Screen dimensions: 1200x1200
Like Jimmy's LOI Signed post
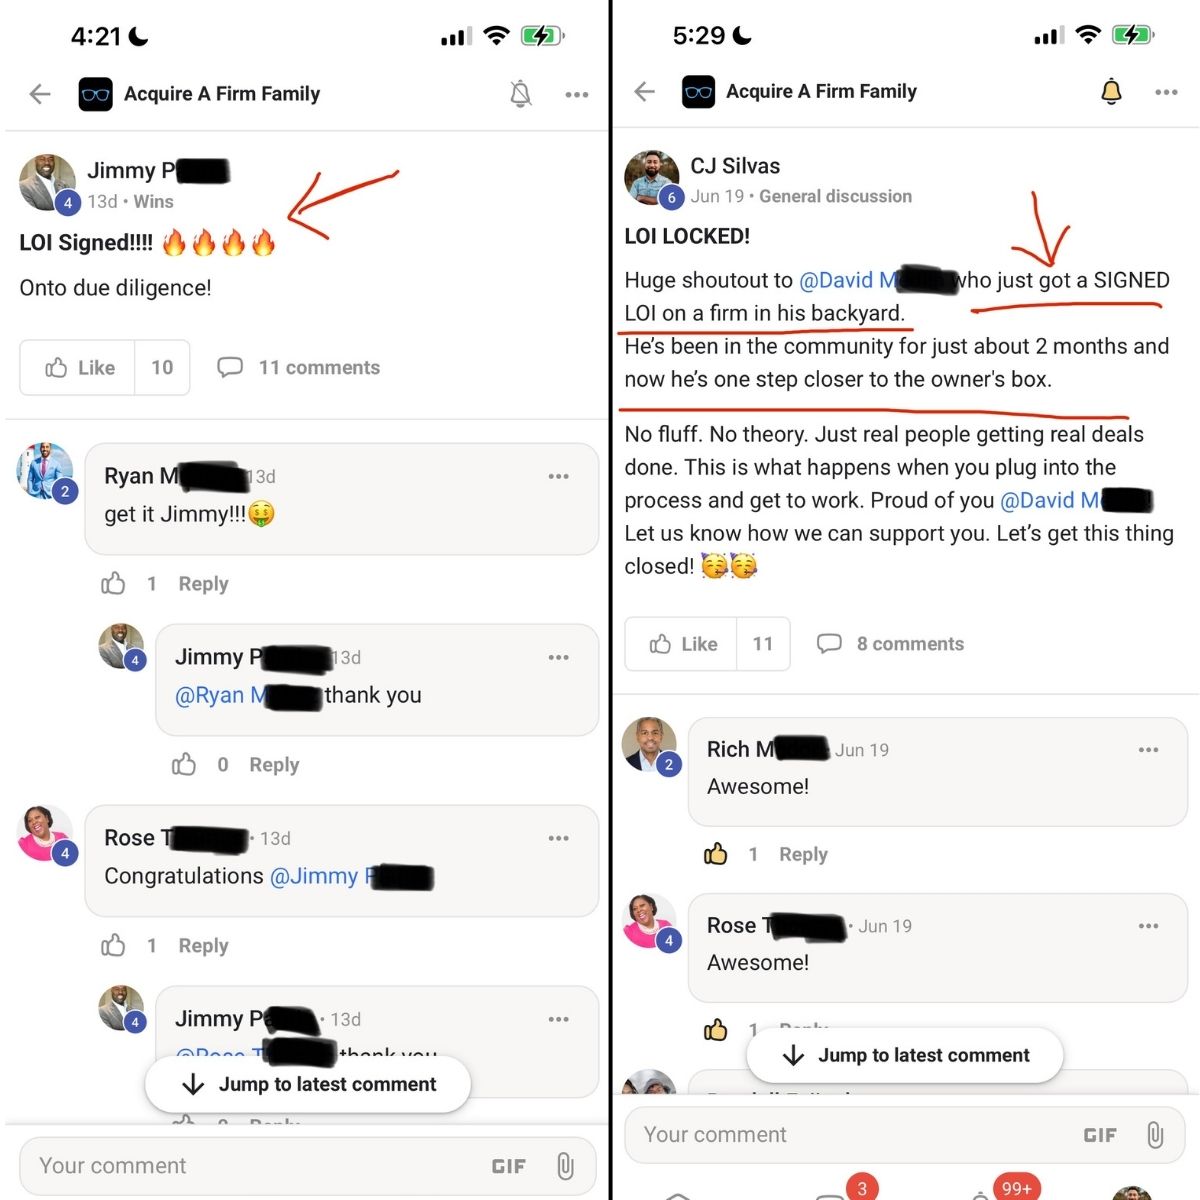[x=78, y=368]
